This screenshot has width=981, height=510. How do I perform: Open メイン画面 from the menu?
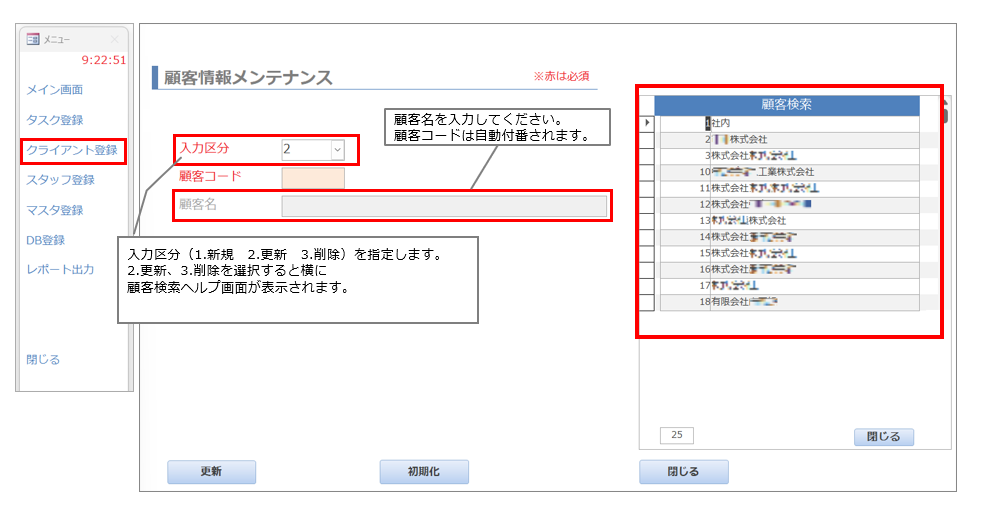pyautogui.click(x=54, y=90)
